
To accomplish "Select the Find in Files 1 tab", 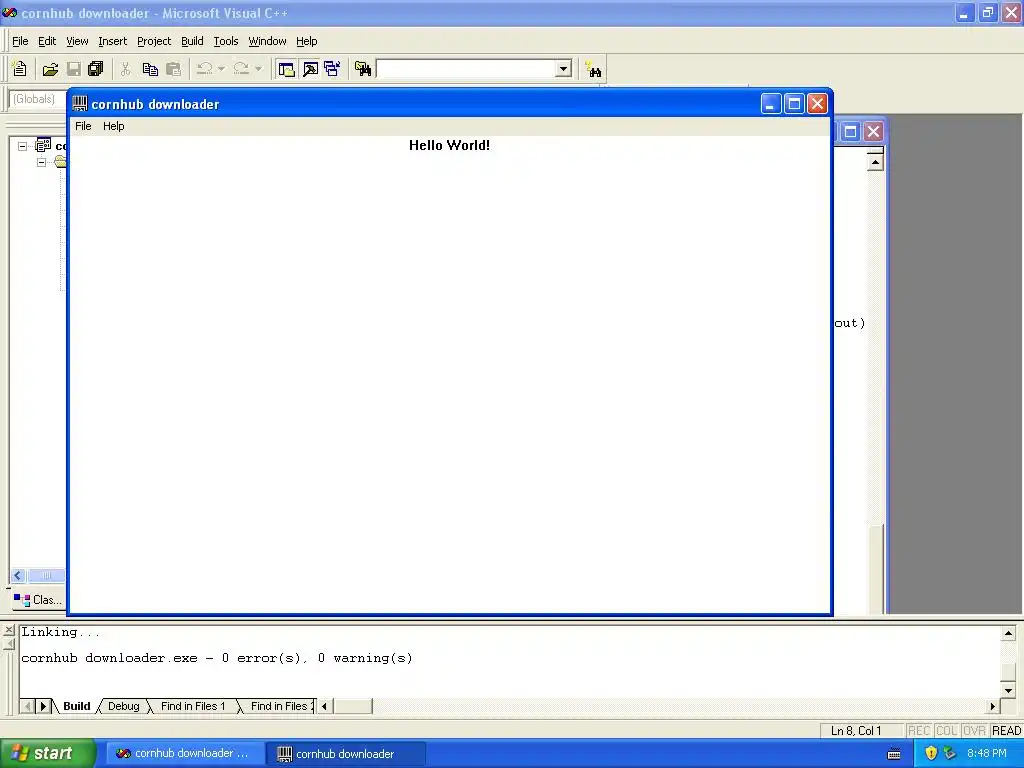I will [x=193, y=706].
